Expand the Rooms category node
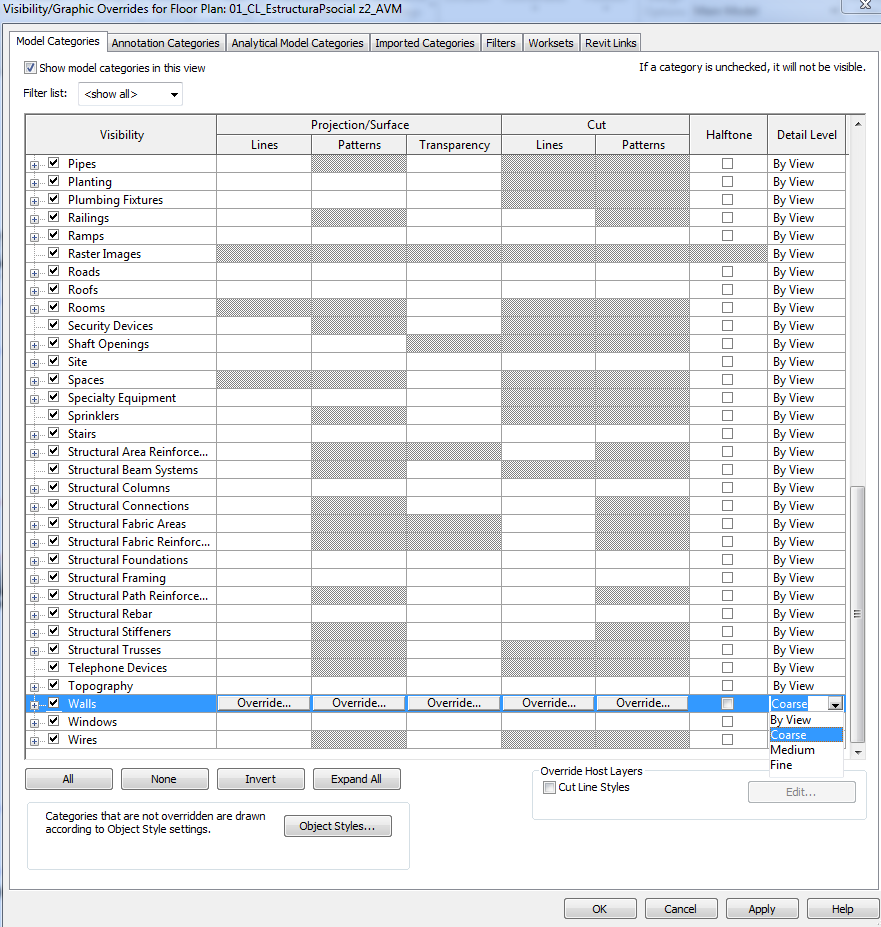The height and width of the screenshot is (927, 881). 34,309
